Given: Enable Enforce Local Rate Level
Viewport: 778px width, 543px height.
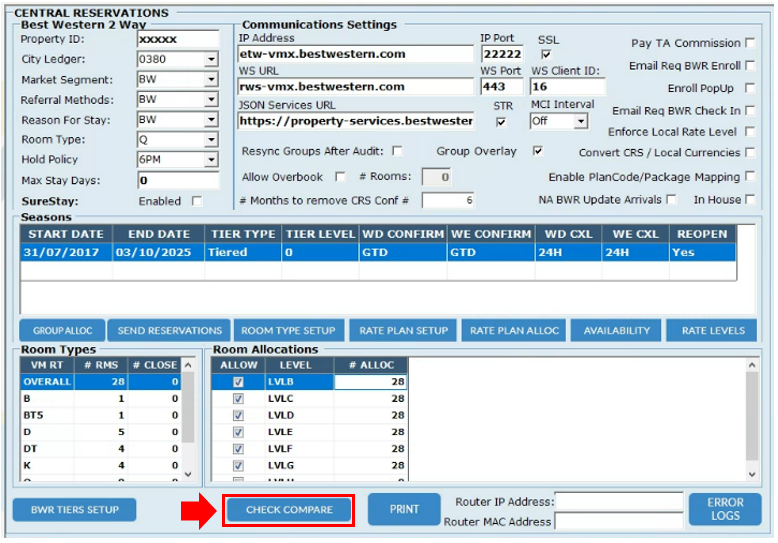Looking at the screenshot, I should [750, 132].
